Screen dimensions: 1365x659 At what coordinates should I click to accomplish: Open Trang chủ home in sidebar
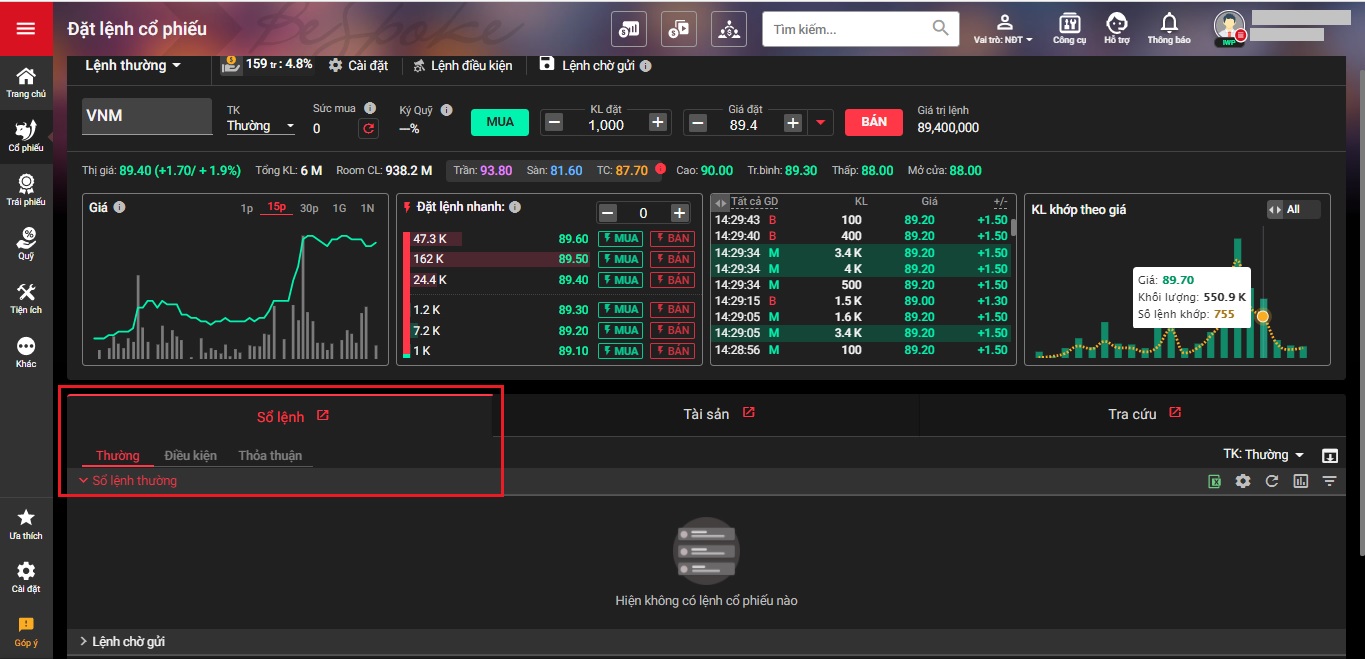click(26, 82)
